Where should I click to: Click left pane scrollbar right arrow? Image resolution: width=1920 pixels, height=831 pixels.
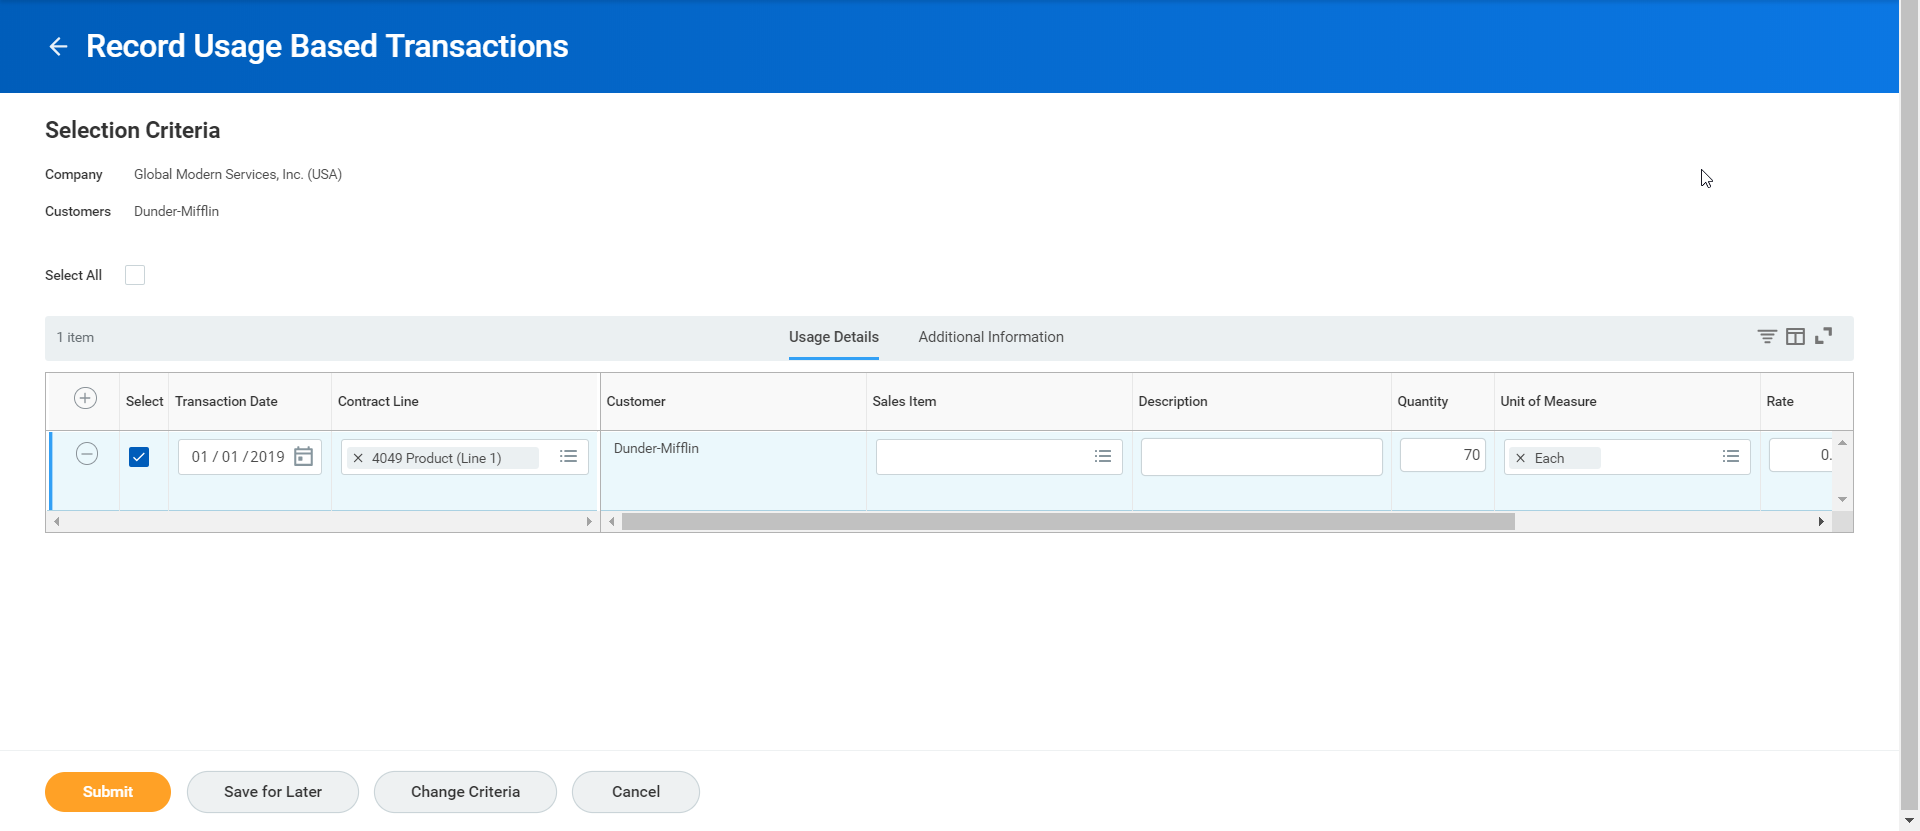tap(589, 521)
